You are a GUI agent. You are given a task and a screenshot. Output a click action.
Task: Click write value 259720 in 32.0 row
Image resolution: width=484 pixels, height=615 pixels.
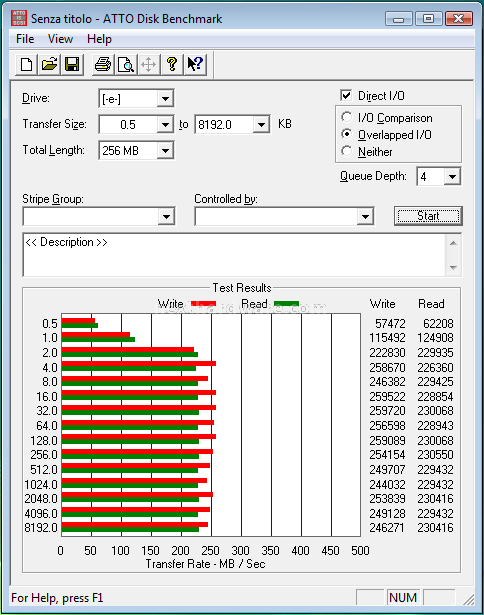[387, 411]
